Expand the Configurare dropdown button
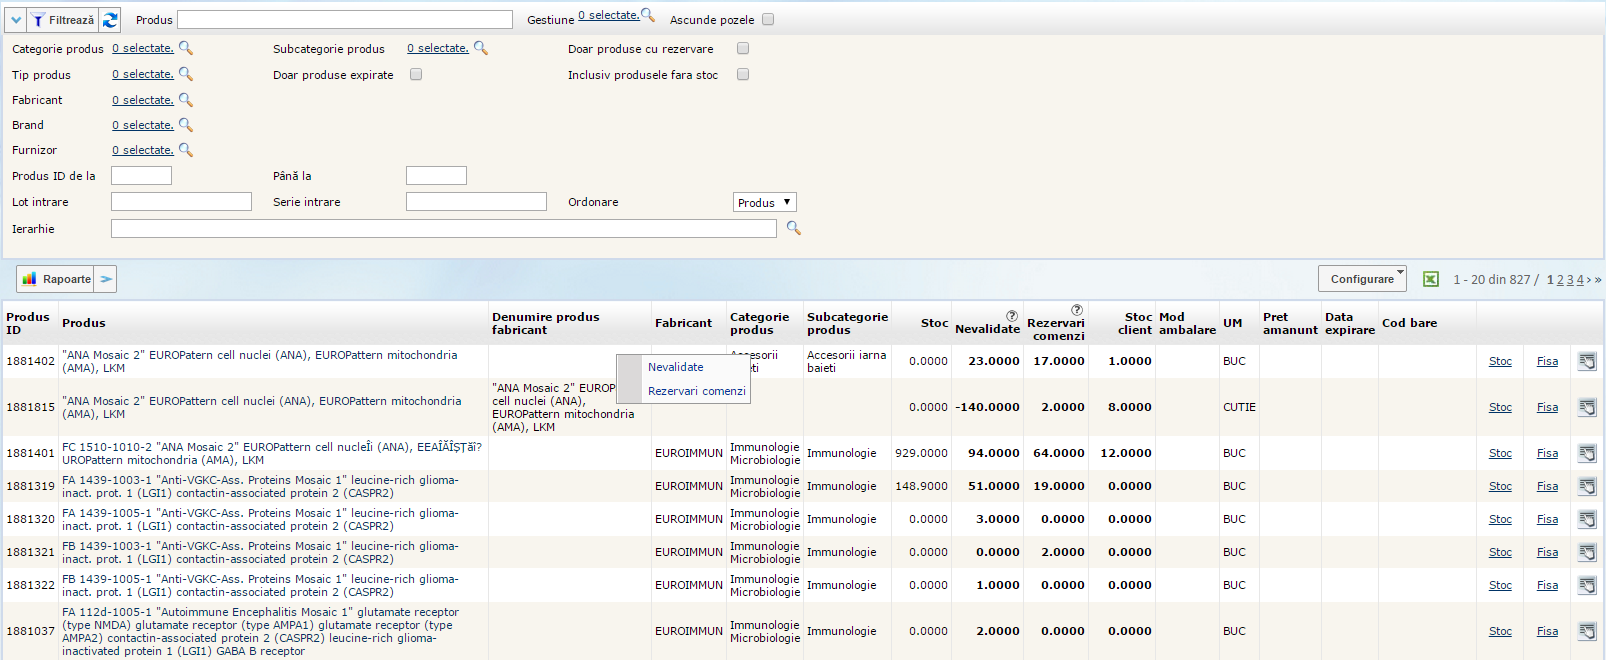Image resolution: width=1606 pixels, height=660 pixels. [1362, 279]
